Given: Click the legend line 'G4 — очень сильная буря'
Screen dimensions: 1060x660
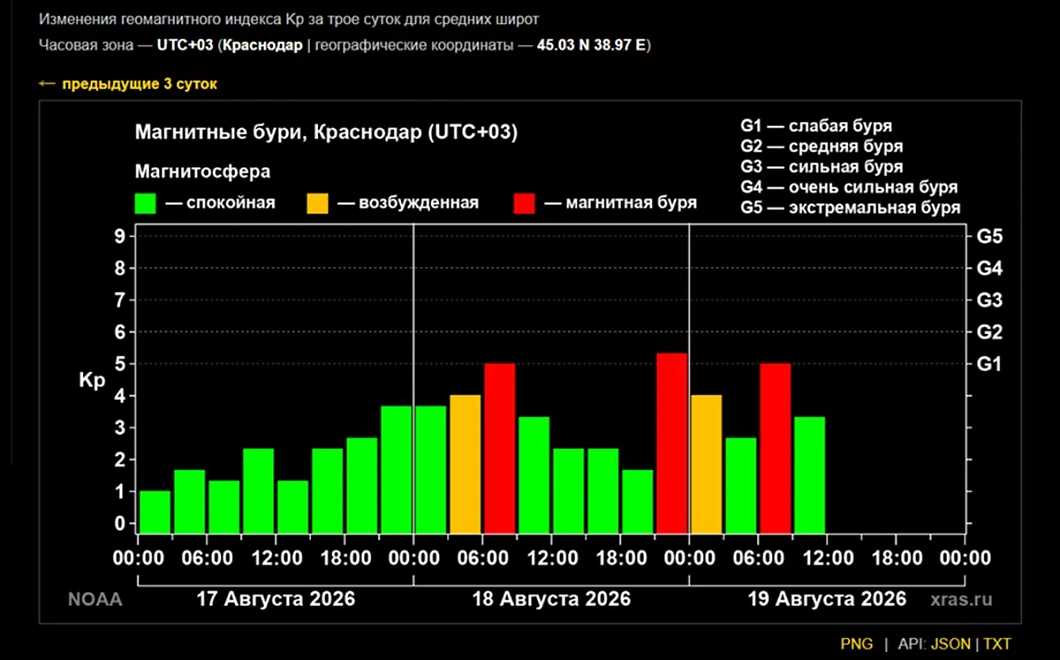Looking at the screenshot, I should point(849,187).
